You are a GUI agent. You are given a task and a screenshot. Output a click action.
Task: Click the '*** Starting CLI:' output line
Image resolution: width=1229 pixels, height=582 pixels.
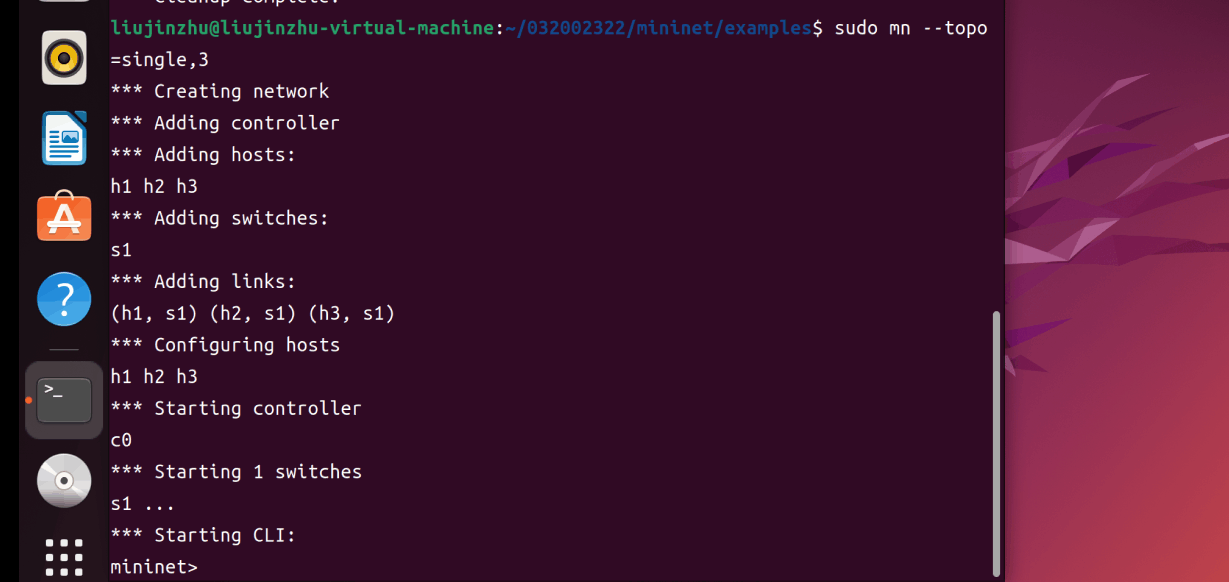[x=203, y=535]
